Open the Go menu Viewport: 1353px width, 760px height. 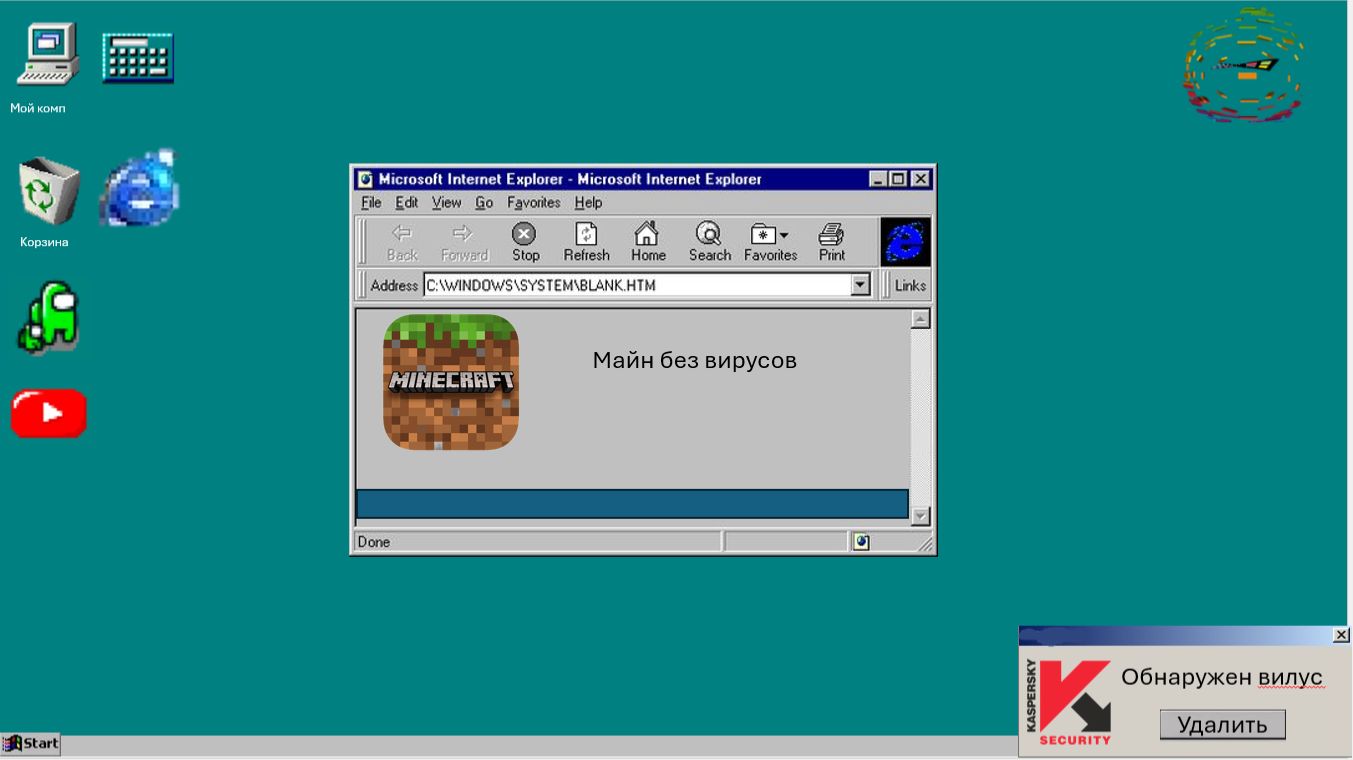pyautogui.click(x=484, y=203)
